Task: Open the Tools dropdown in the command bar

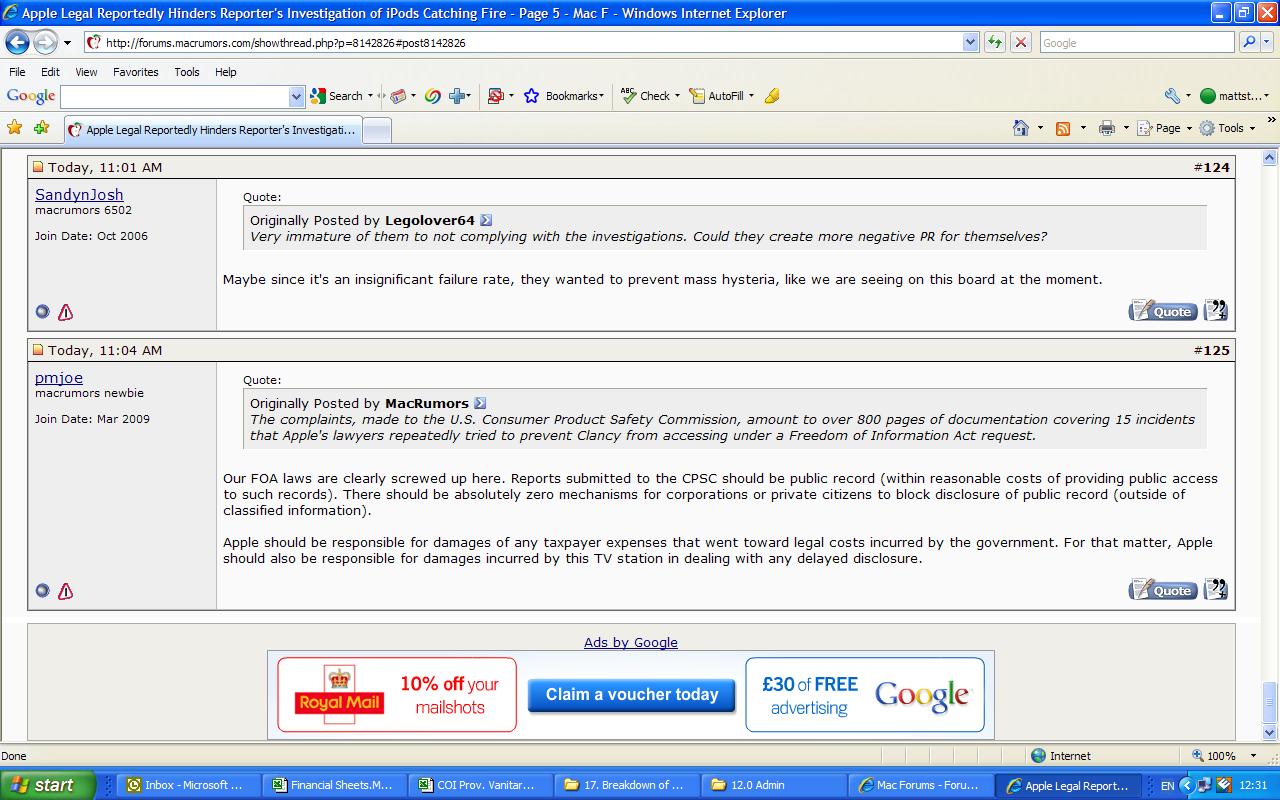Action: [1228, 128]
